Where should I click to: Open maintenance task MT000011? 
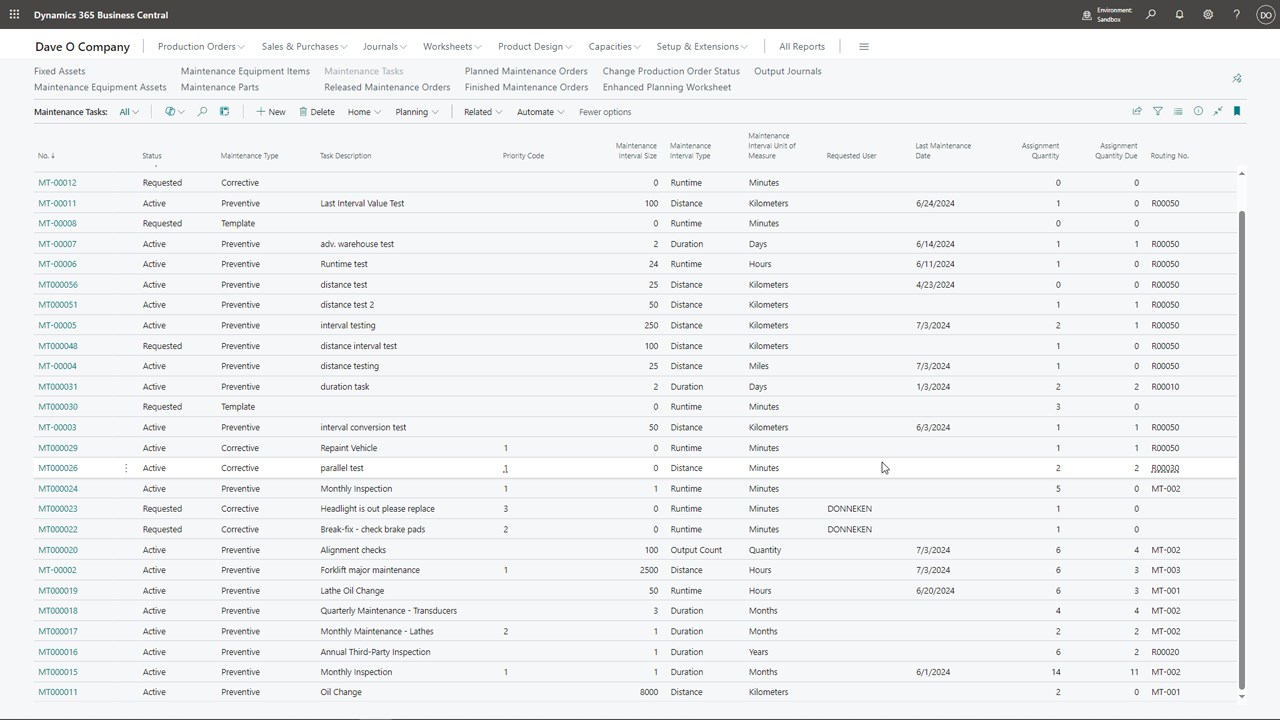(57, 692)
